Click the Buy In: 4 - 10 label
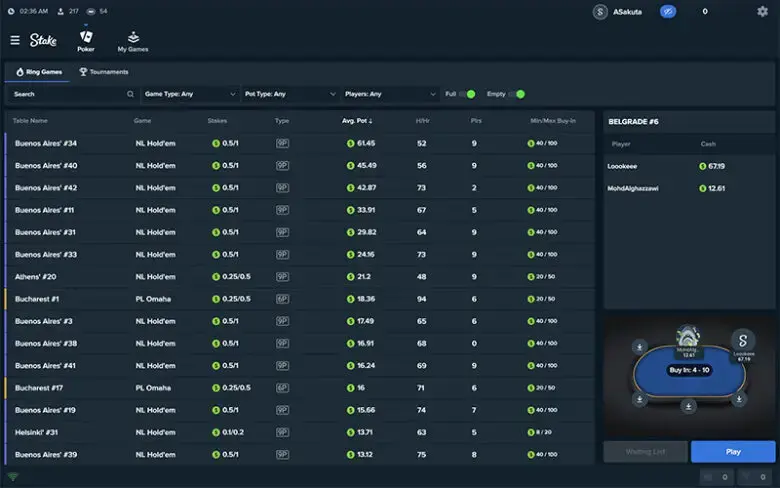The width and height of the screenshot is (780, 488). [689, 370]
